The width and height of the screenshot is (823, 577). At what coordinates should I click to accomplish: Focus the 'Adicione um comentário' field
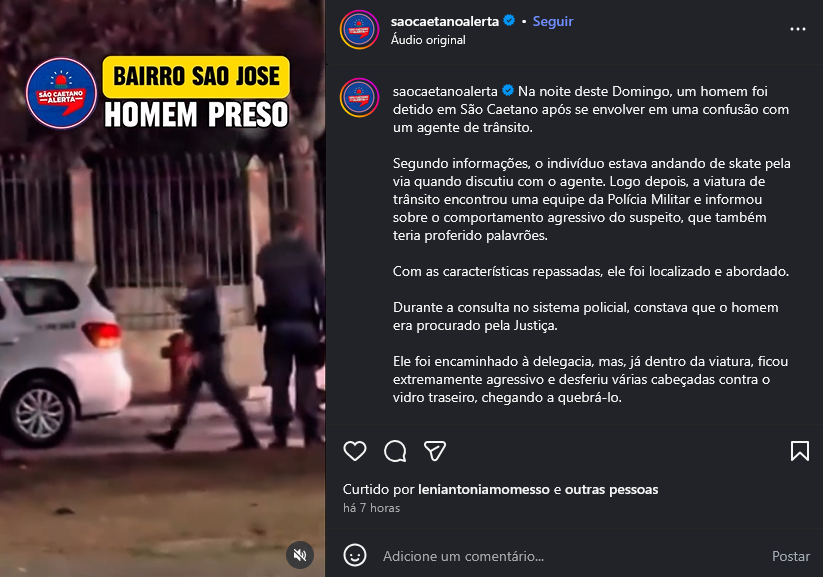(569, 556)
